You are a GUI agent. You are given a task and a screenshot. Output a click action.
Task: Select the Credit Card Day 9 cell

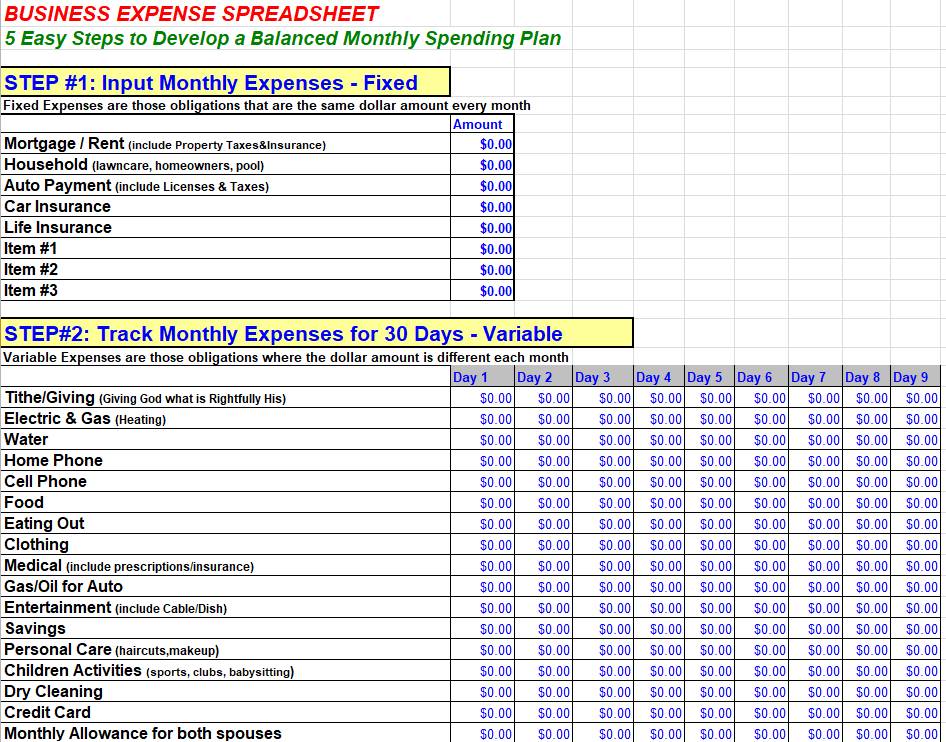pos(916,713)
